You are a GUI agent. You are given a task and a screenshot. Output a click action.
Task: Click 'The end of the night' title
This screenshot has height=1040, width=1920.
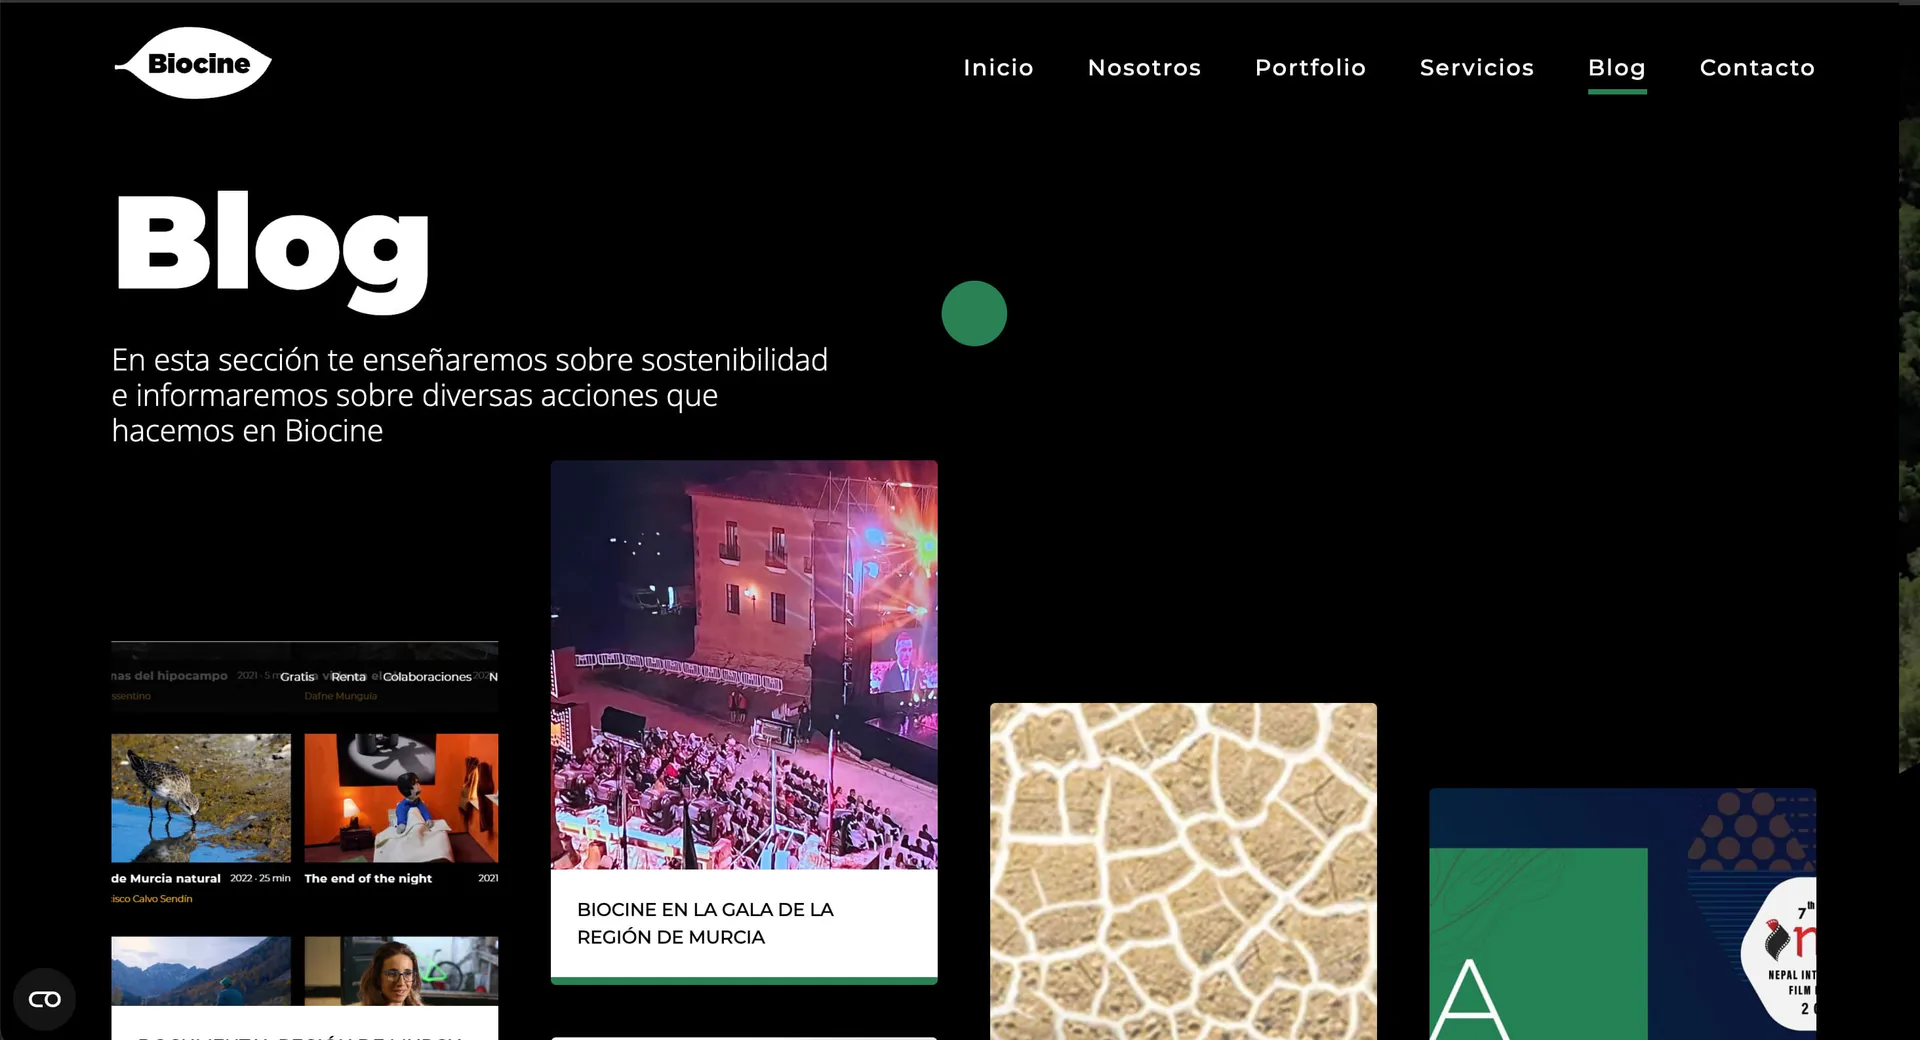point(368,878)
